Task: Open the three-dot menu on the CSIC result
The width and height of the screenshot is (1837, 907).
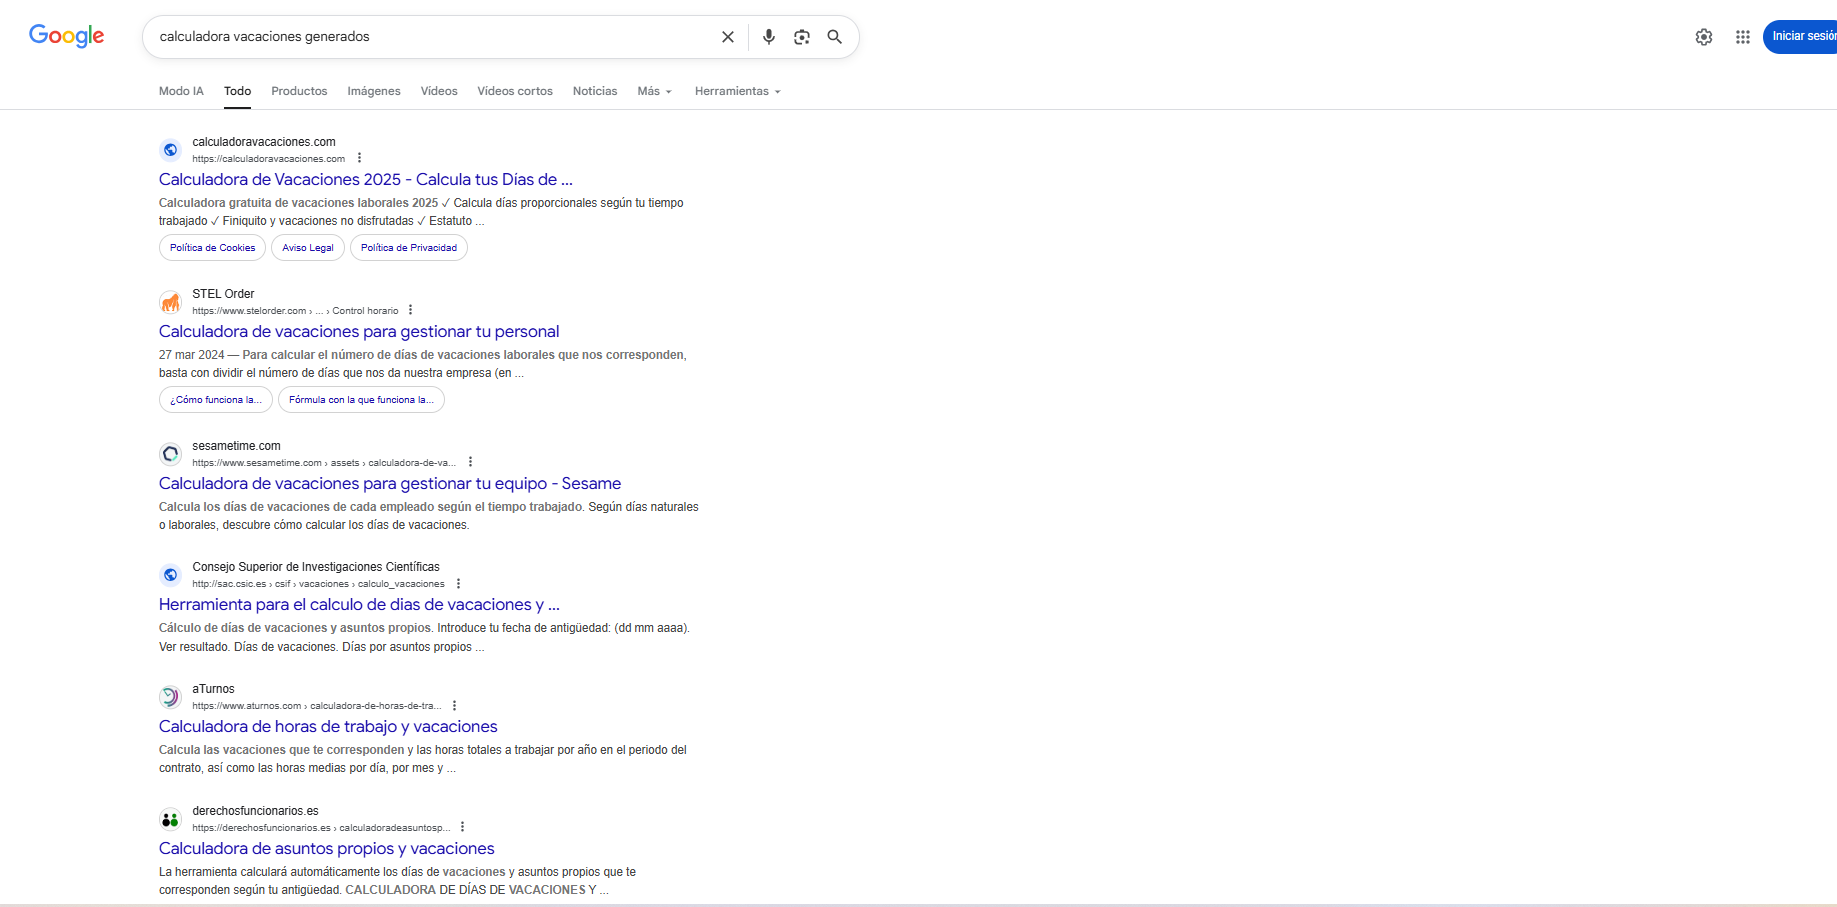Action: coord(459,582)
